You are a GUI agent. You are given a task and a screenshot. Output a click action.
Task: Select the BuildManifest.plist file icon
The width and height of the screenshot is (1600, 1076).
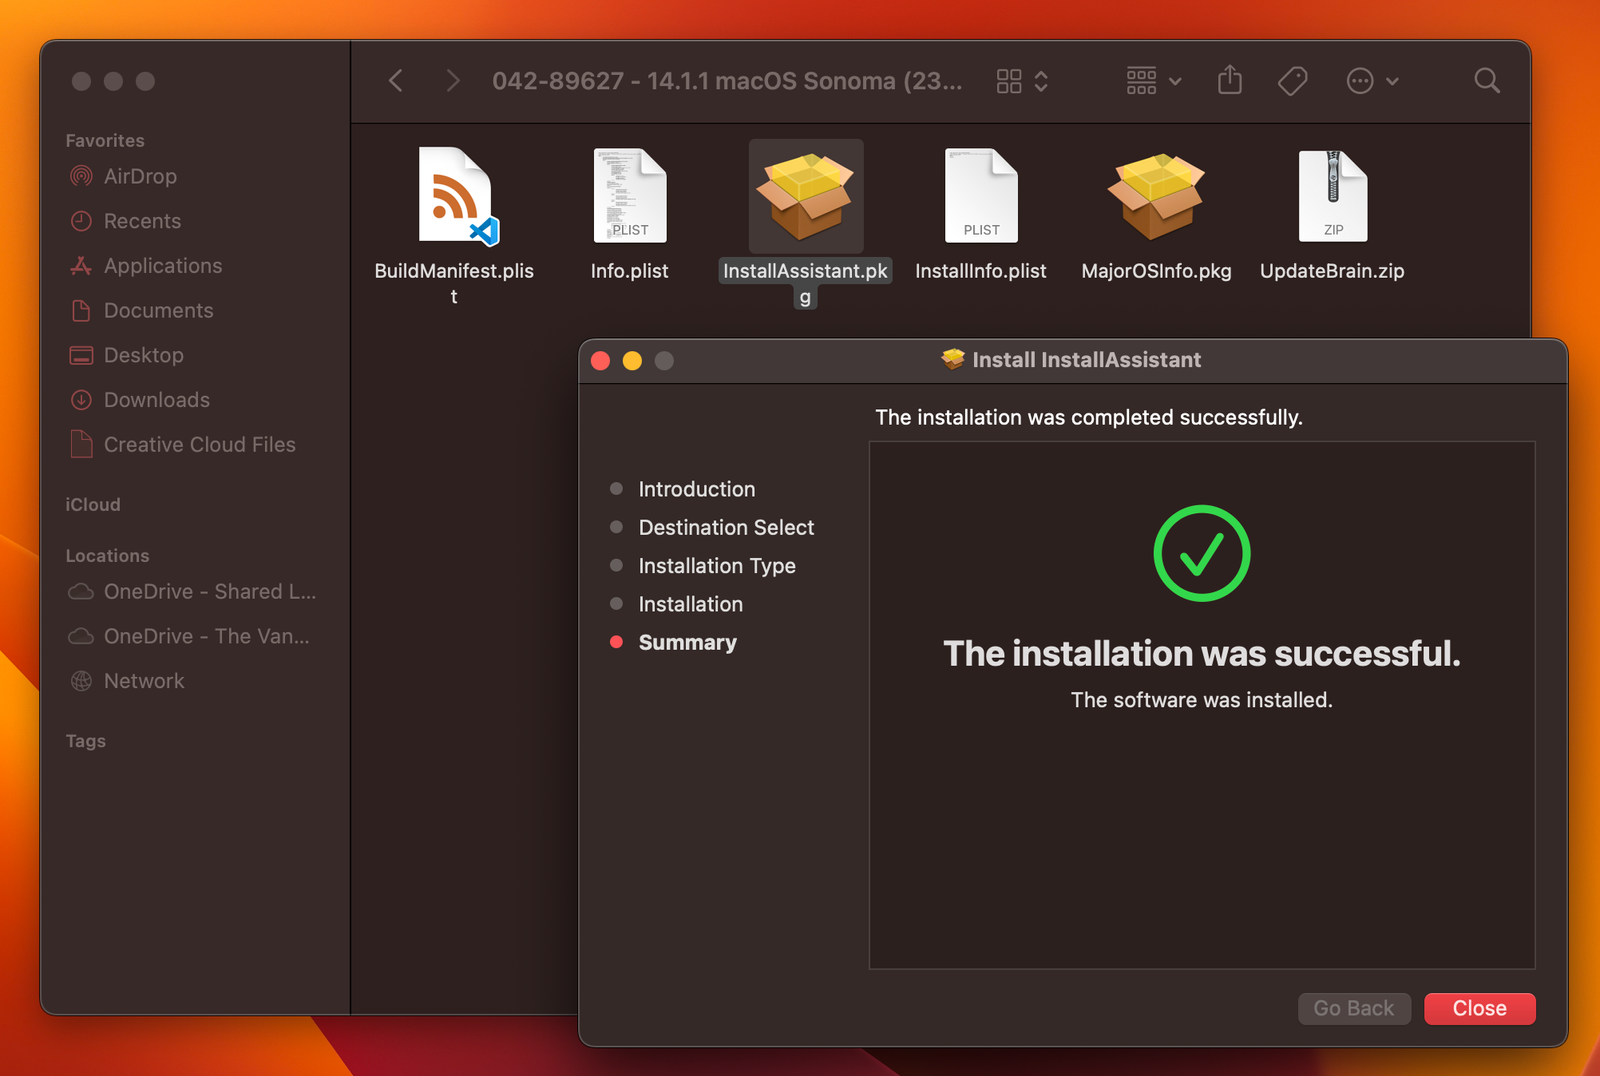(x=453, y=196)
